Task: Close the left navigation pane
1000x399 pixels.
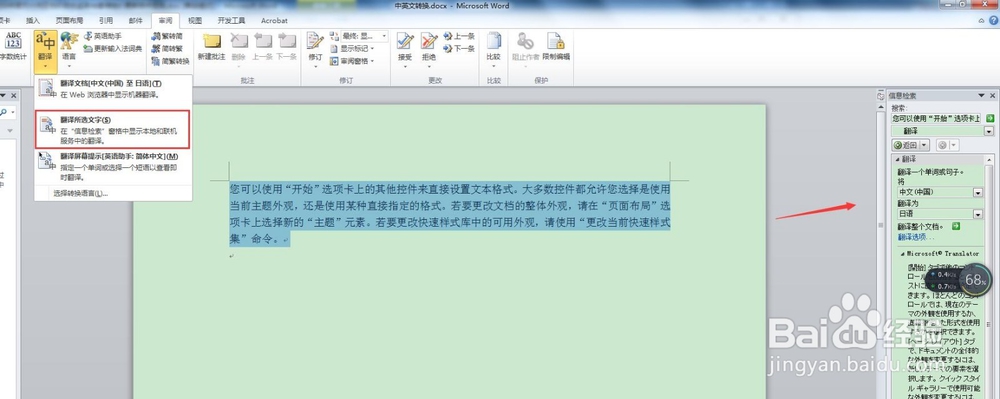Action: click(x=13, y=96)
